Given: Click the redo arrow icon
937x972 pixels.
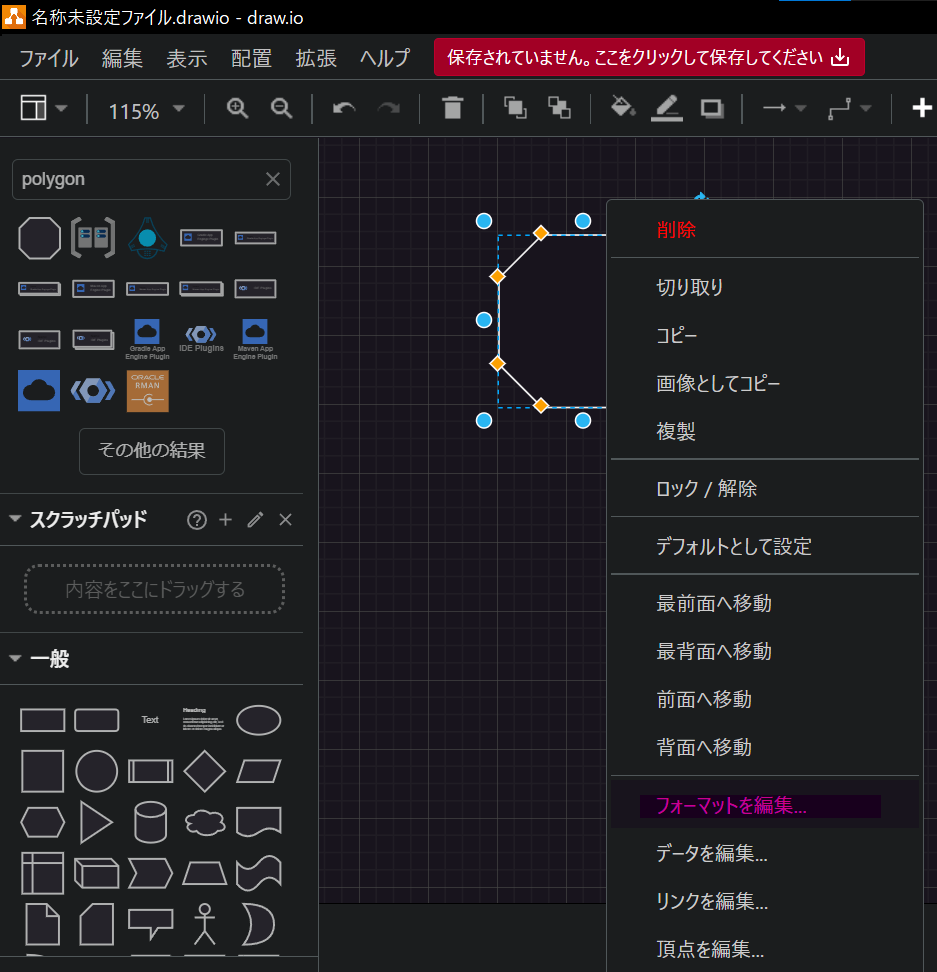Looking at the screenshot, I should point(389,108).
